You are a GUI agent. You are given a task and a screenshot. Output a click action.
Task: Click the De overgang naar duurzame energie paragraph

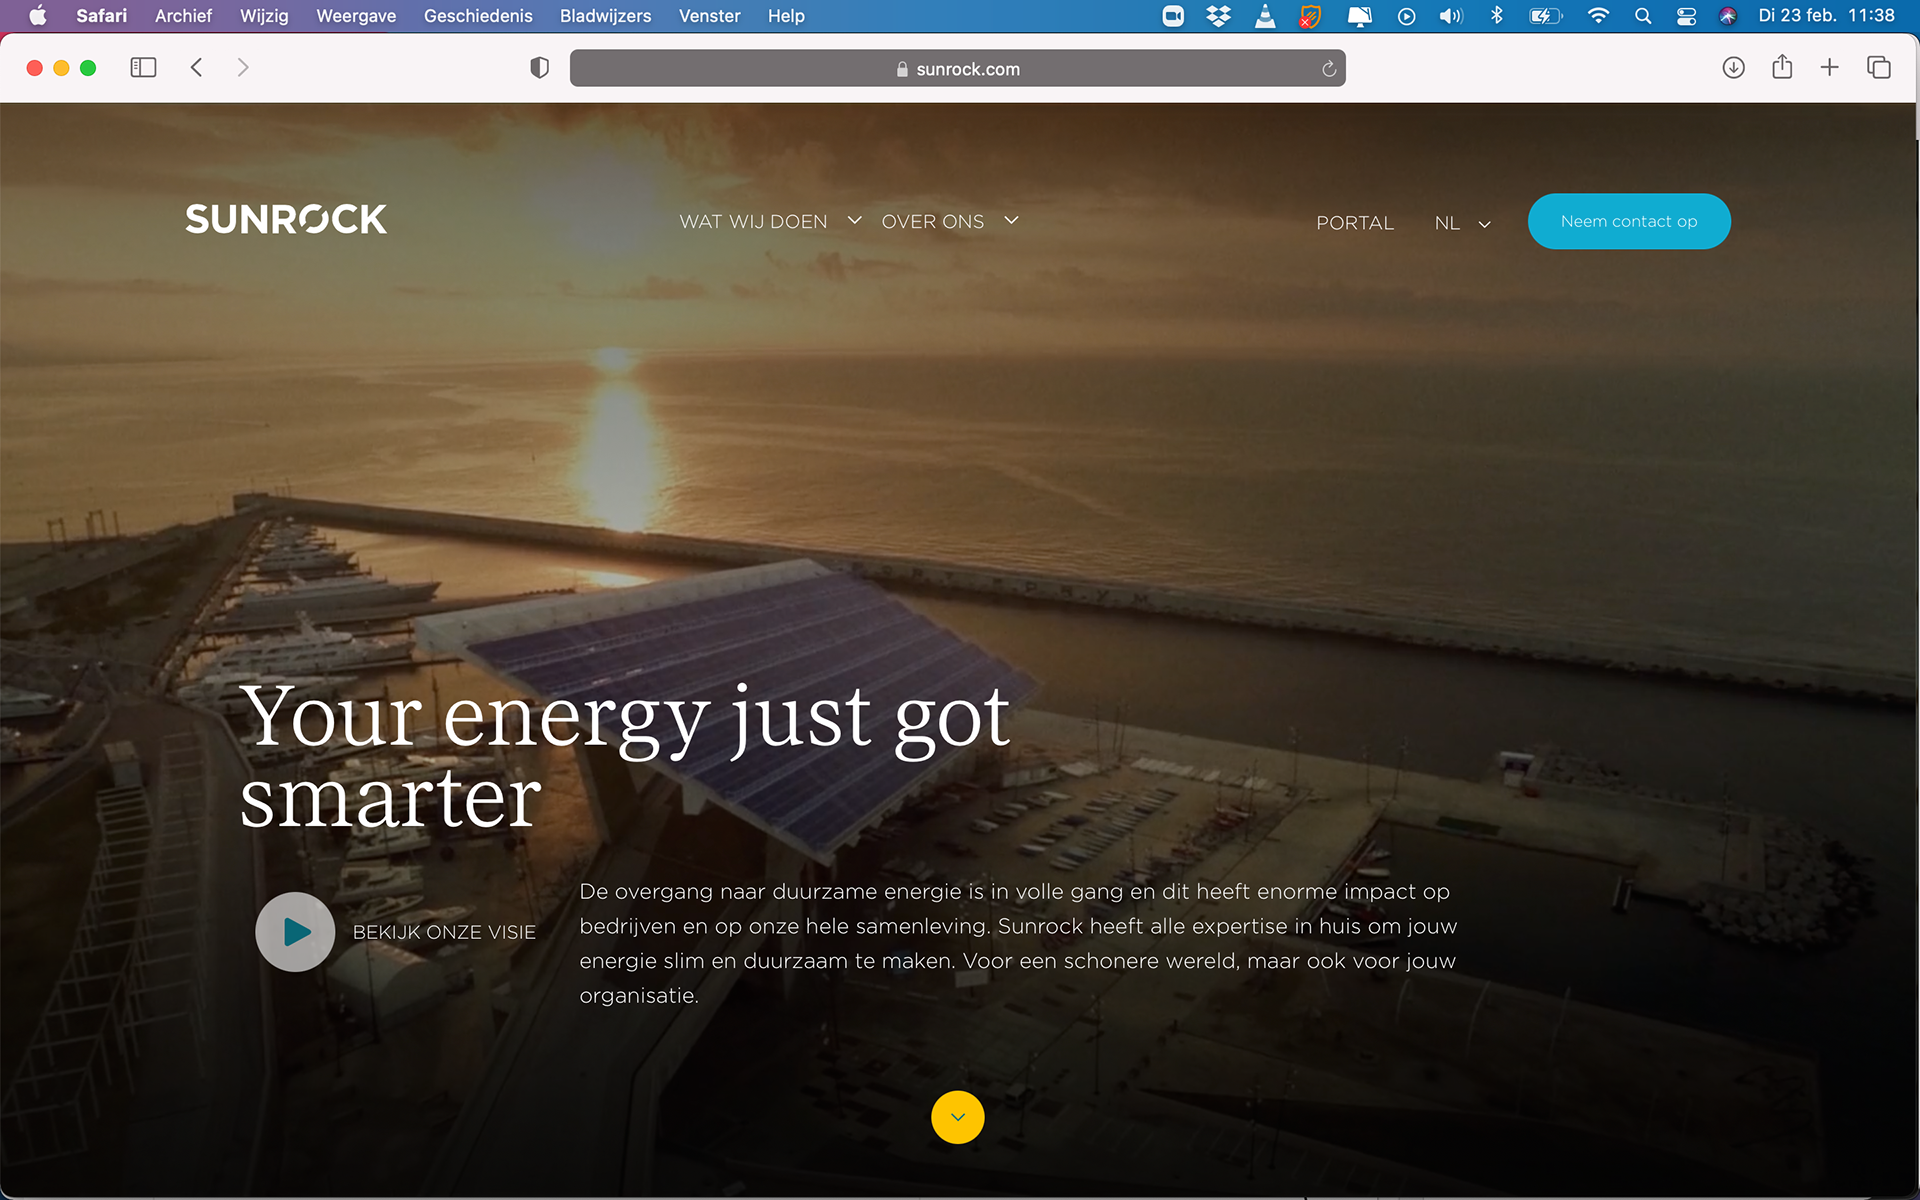(x=1018, y=943)
